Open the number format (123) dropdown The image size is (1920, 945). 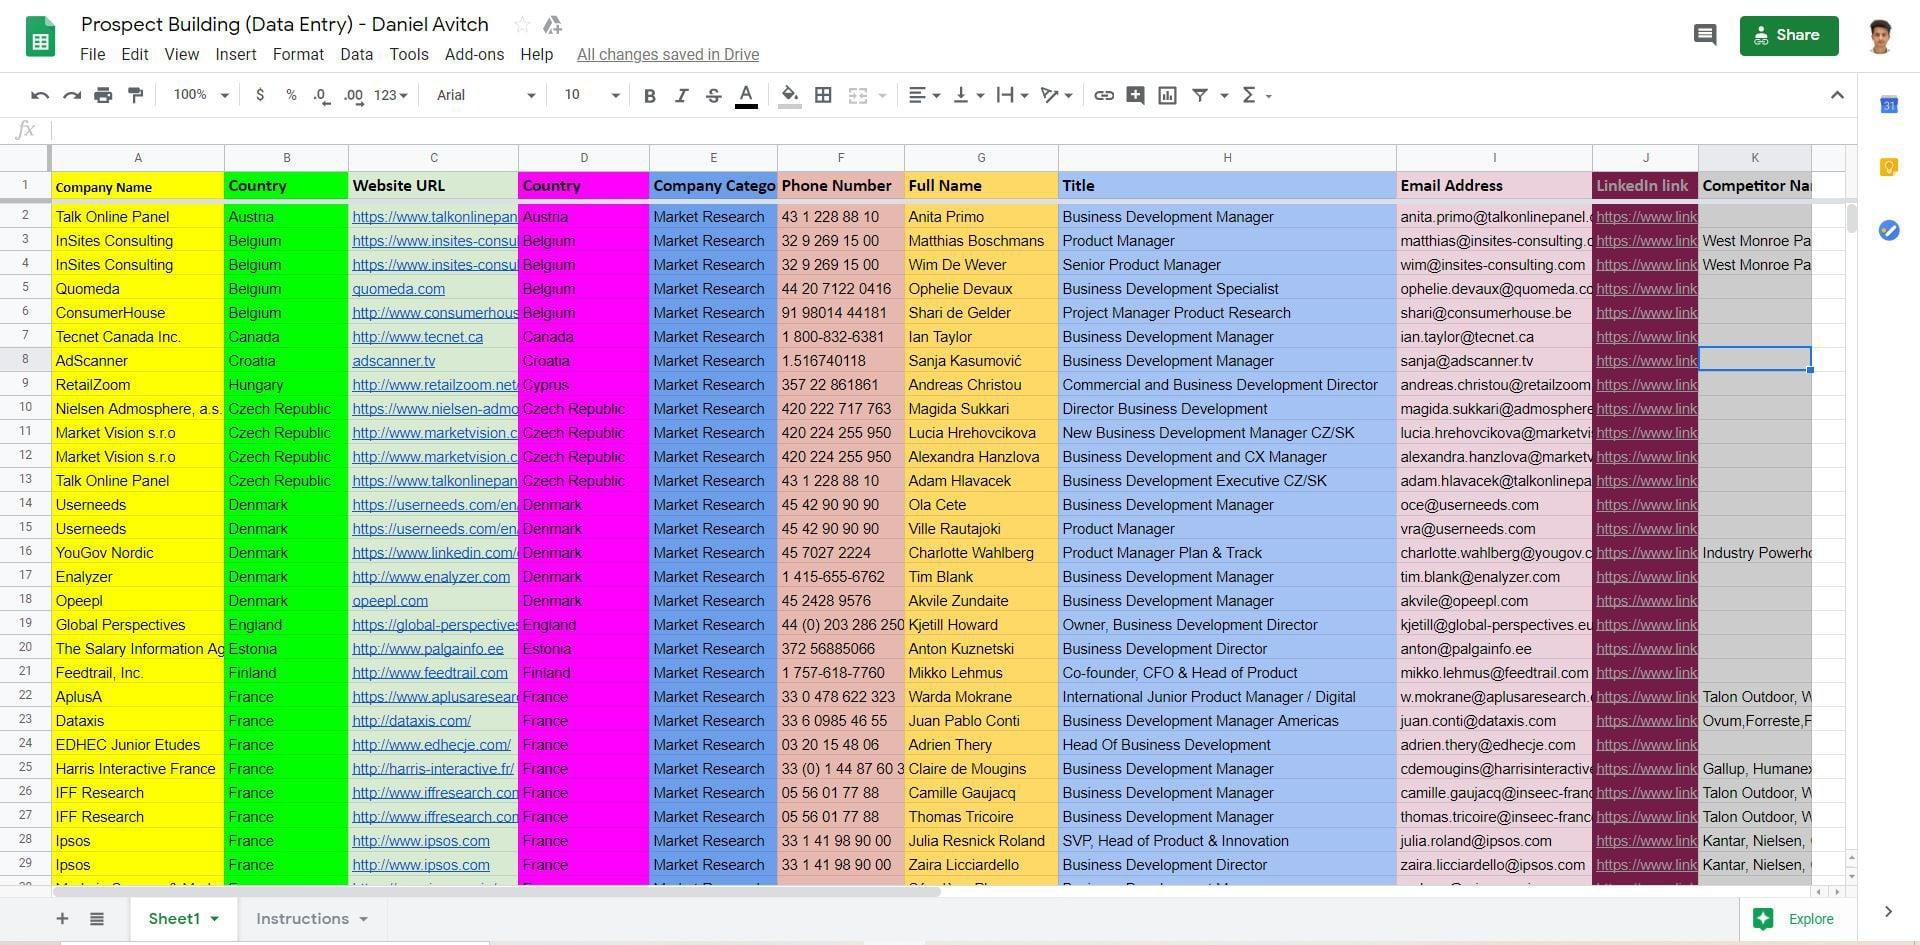[x=388, y=95]
